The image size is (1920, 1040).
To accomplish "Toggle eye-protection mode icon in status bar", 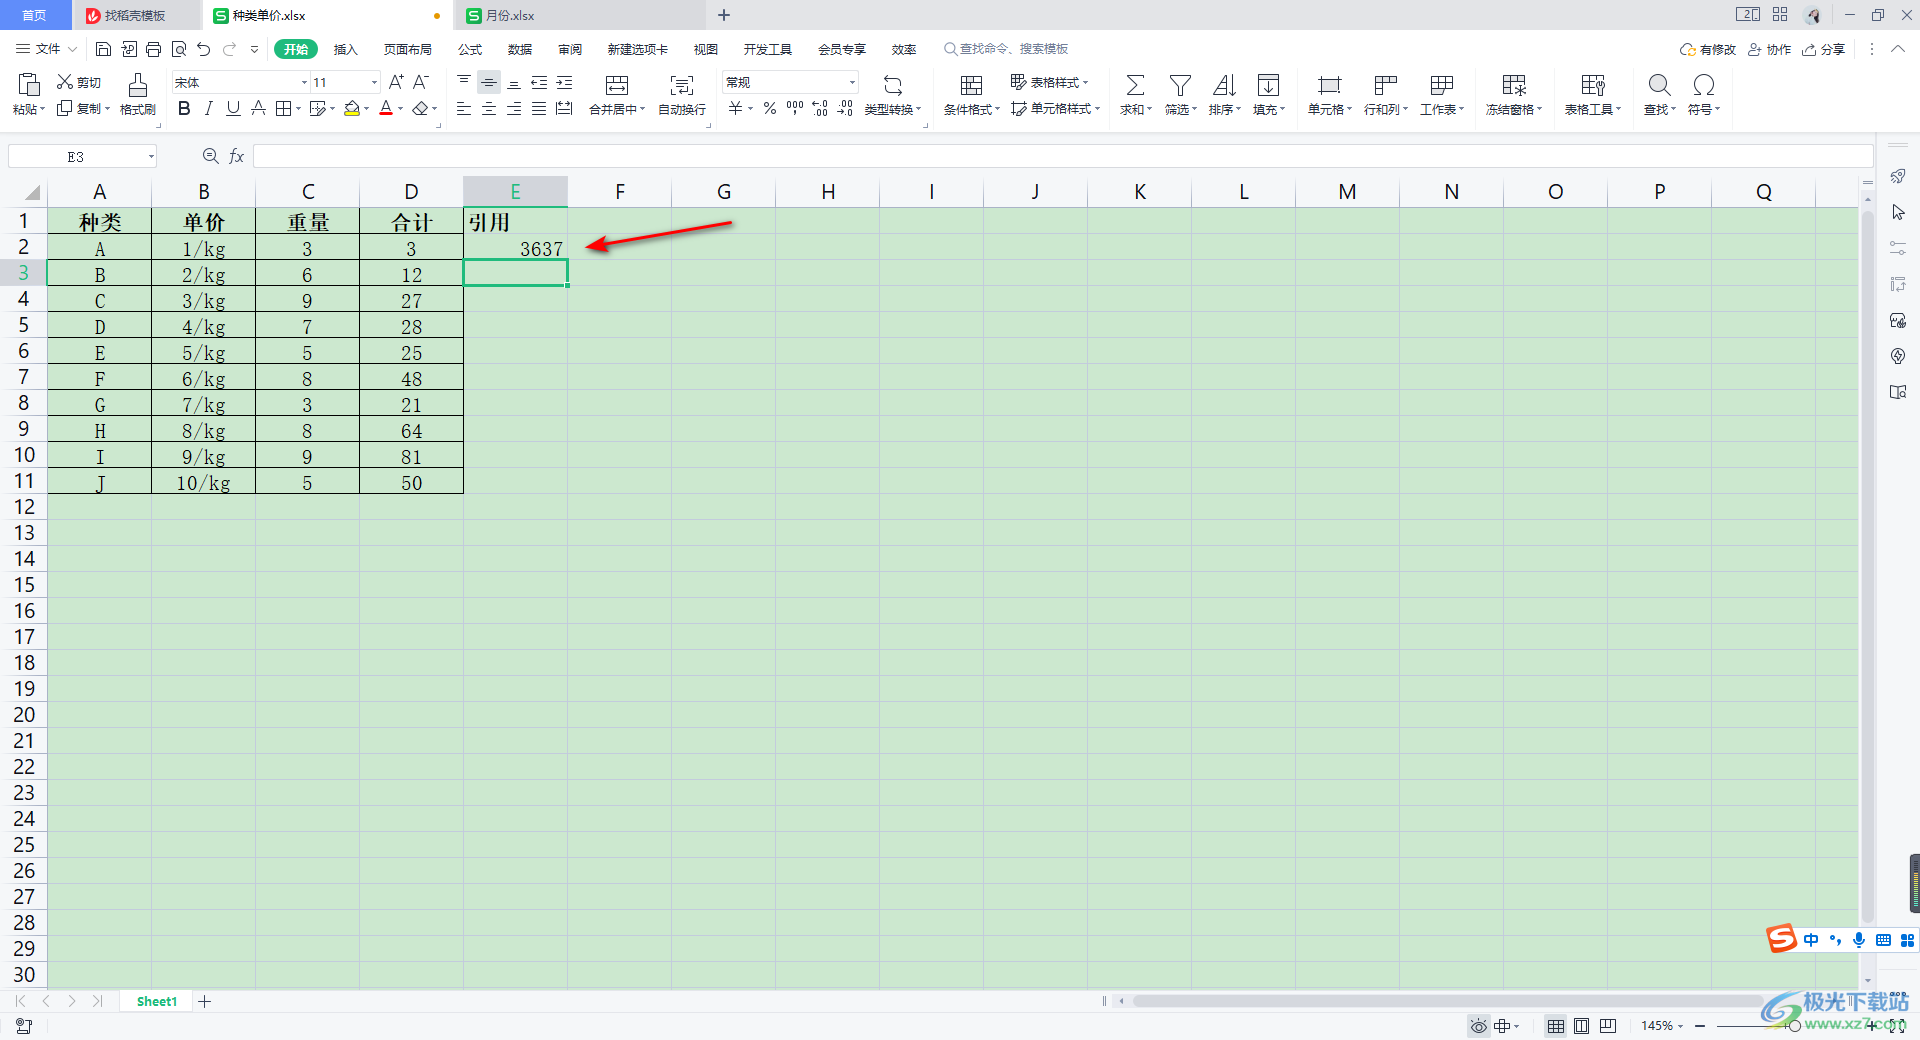I will pos(1479,1026).
